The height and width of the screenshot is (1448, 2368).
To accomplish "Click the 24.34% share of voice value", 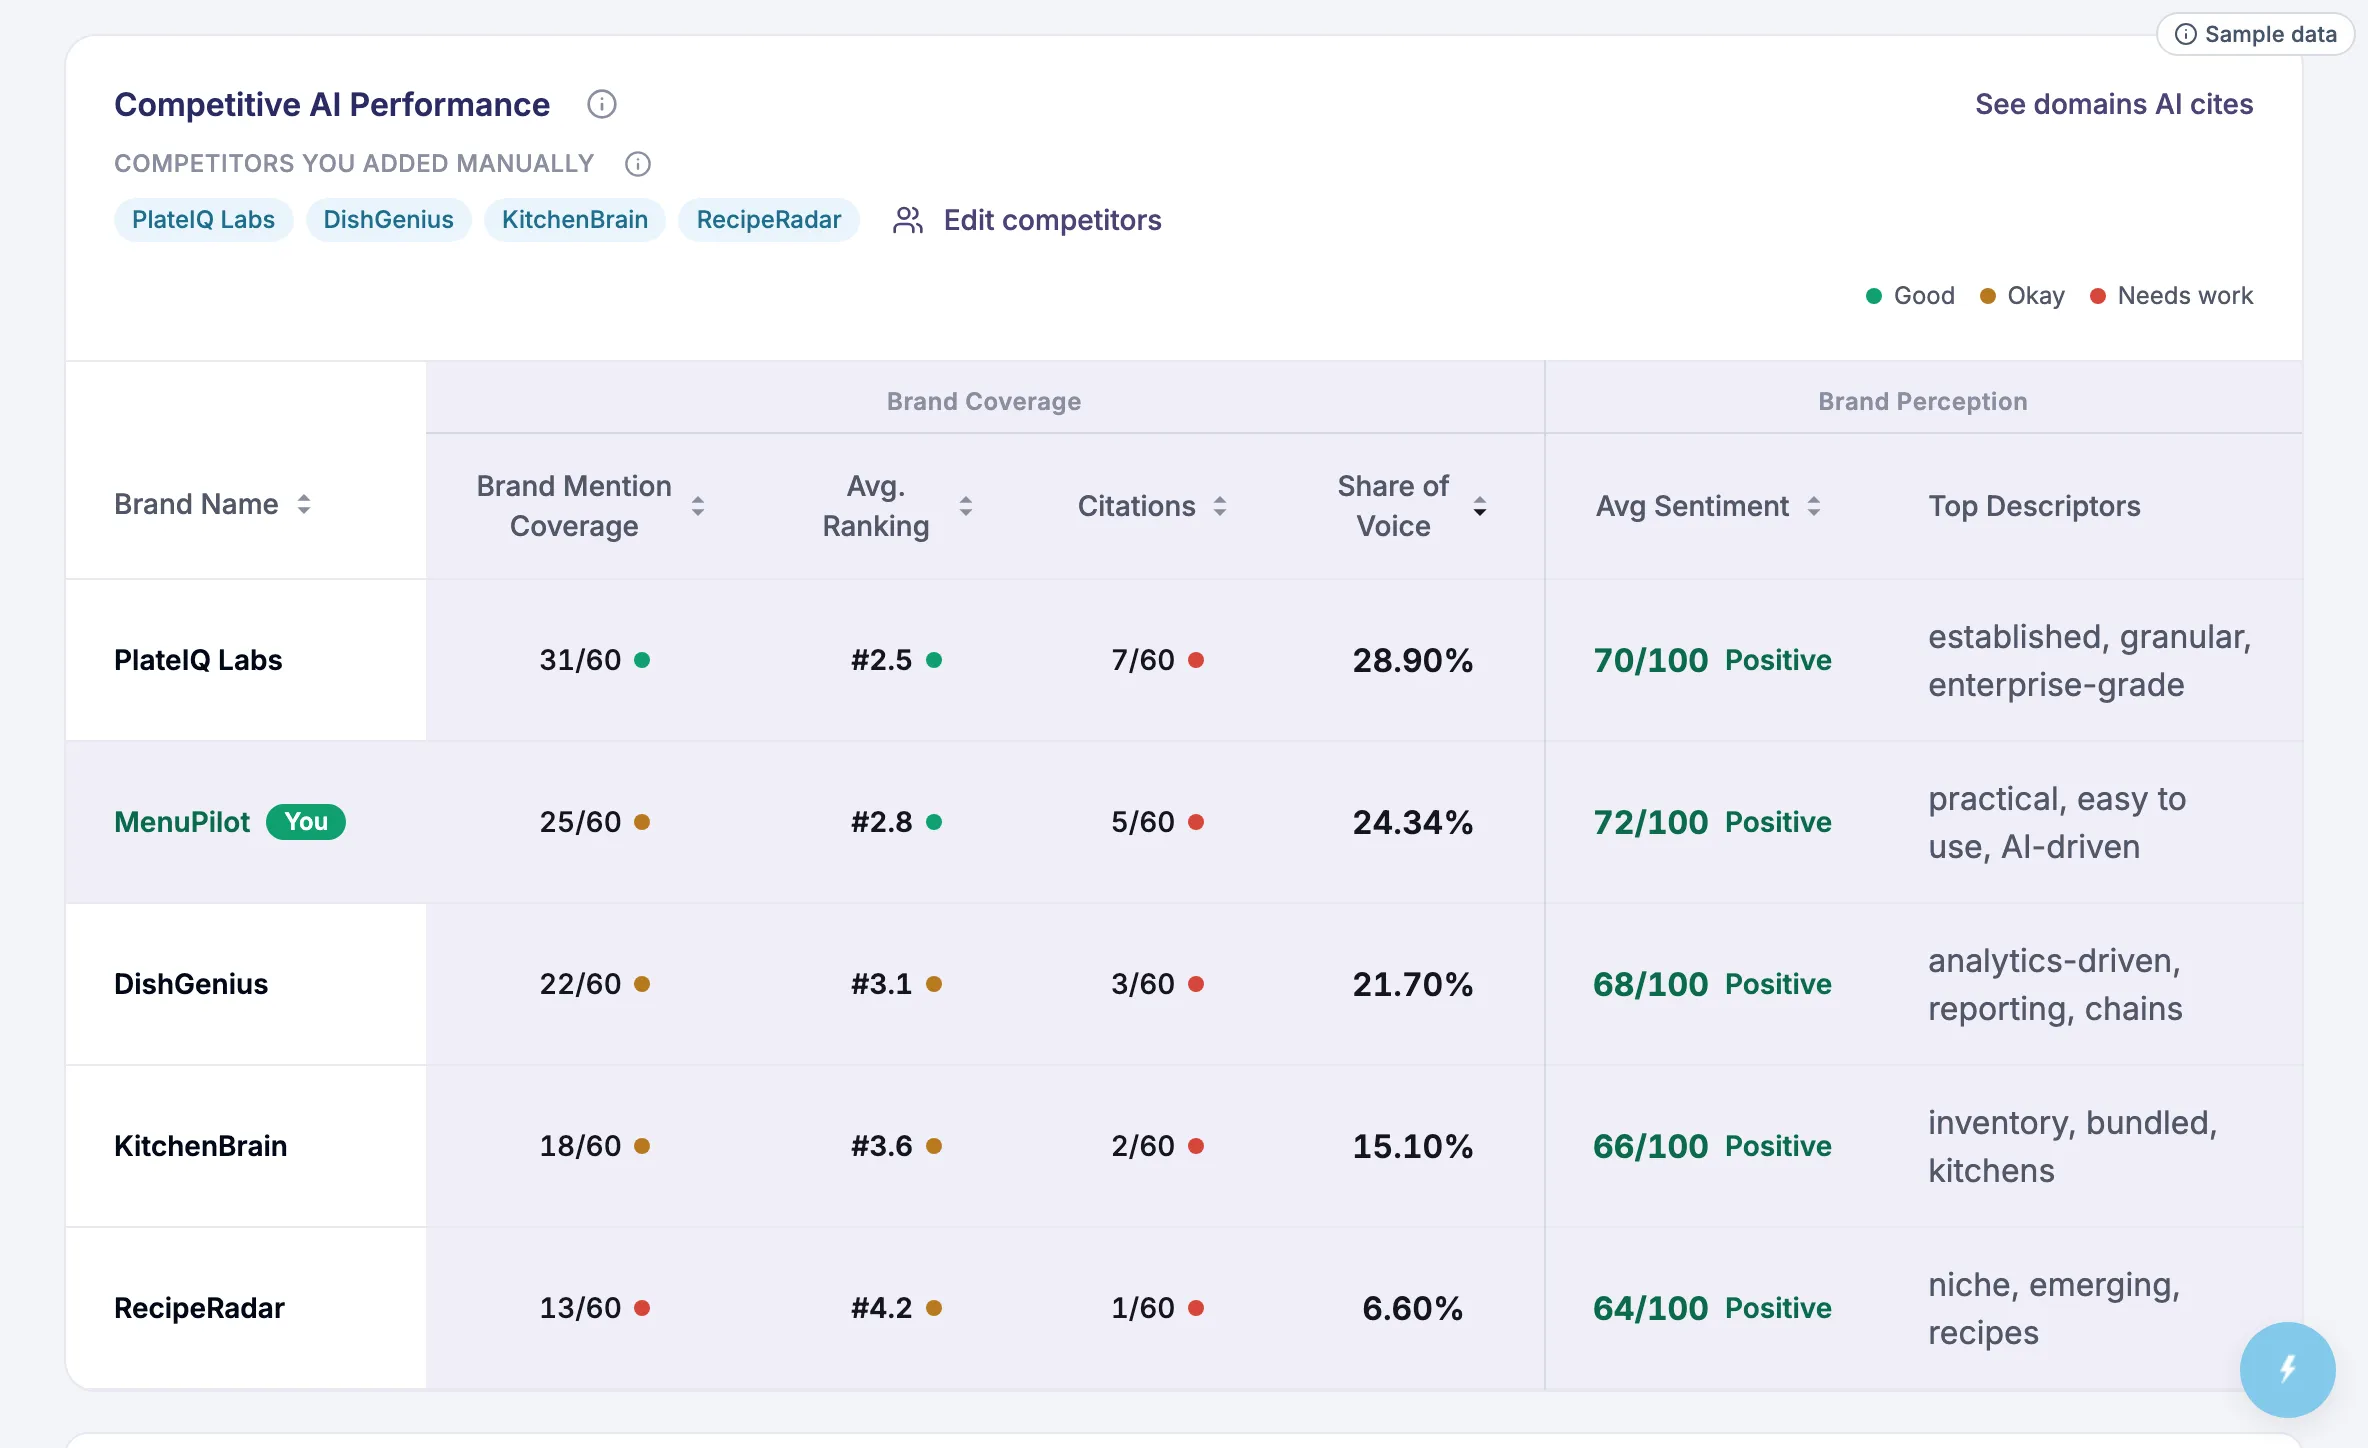I will pyautogui.click(x=1412, y=822).
